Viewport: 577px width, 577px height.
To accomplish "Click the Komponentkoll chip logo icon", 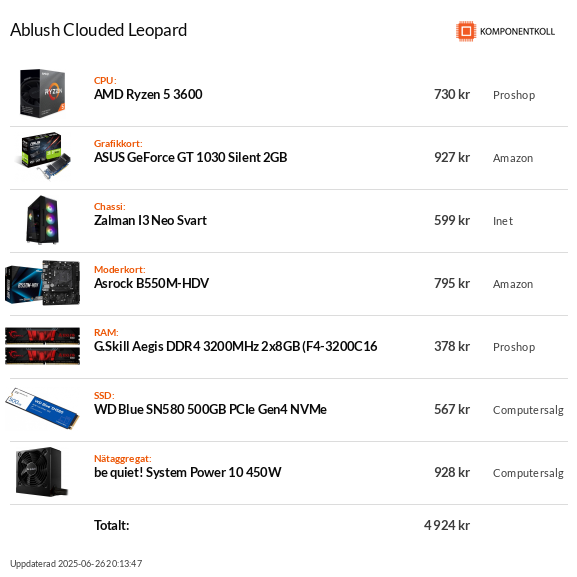I will [x=466, y=31].
